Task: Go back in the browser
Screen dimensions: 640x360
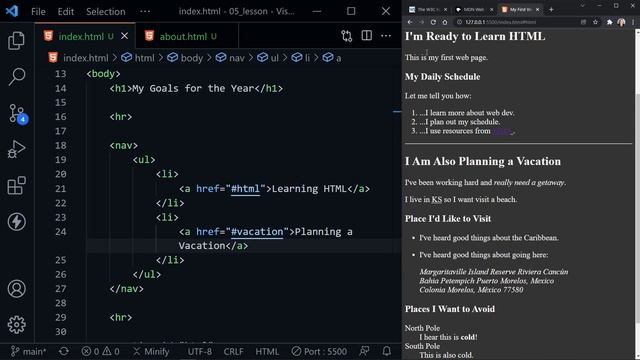Action: (410, 22)
